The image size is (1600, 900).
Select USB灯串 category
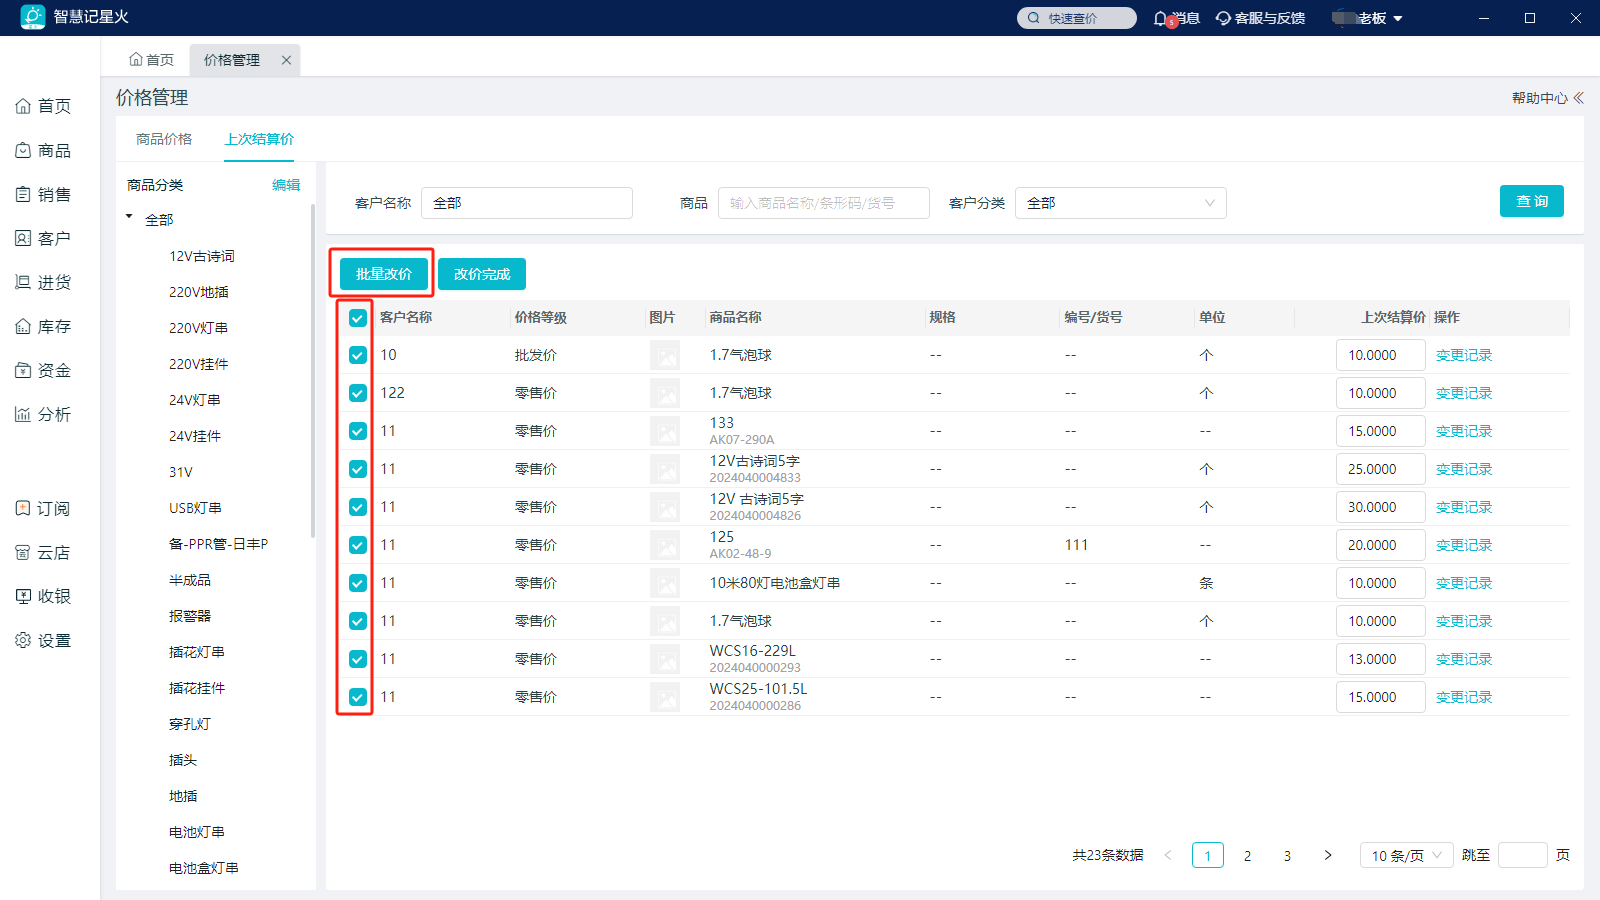(x=195, y=508)
